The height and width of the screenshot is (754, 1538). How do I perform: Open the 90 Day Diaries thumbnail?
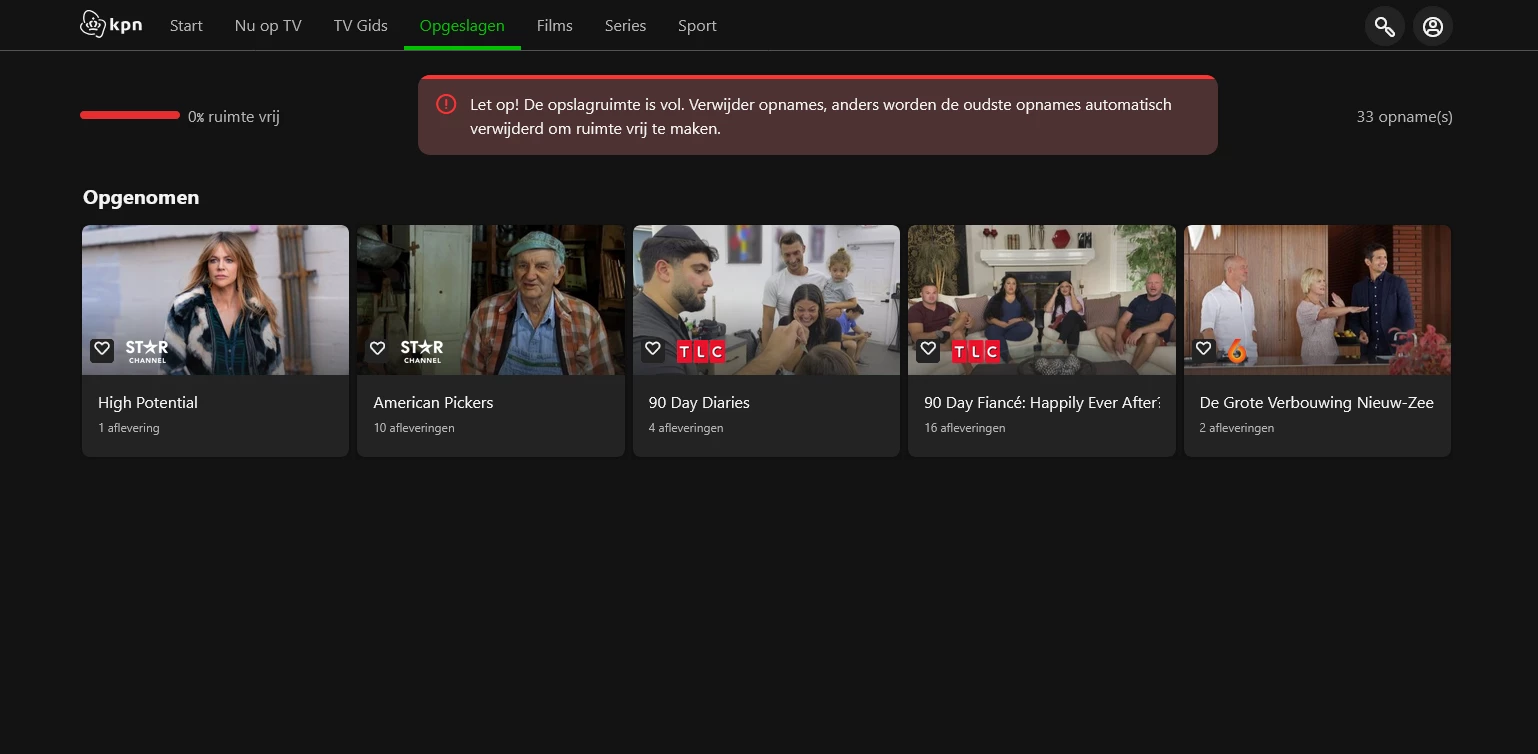click(766, 300)
